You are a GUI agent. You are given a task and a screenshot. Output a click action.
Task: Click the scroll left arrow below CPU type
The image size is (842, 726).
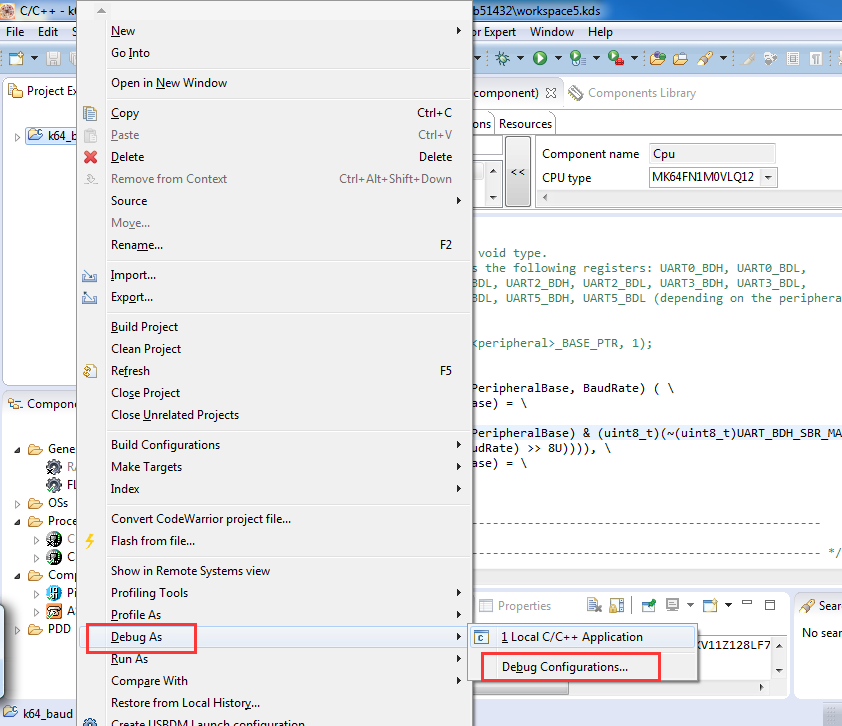(x=546, y=197)
